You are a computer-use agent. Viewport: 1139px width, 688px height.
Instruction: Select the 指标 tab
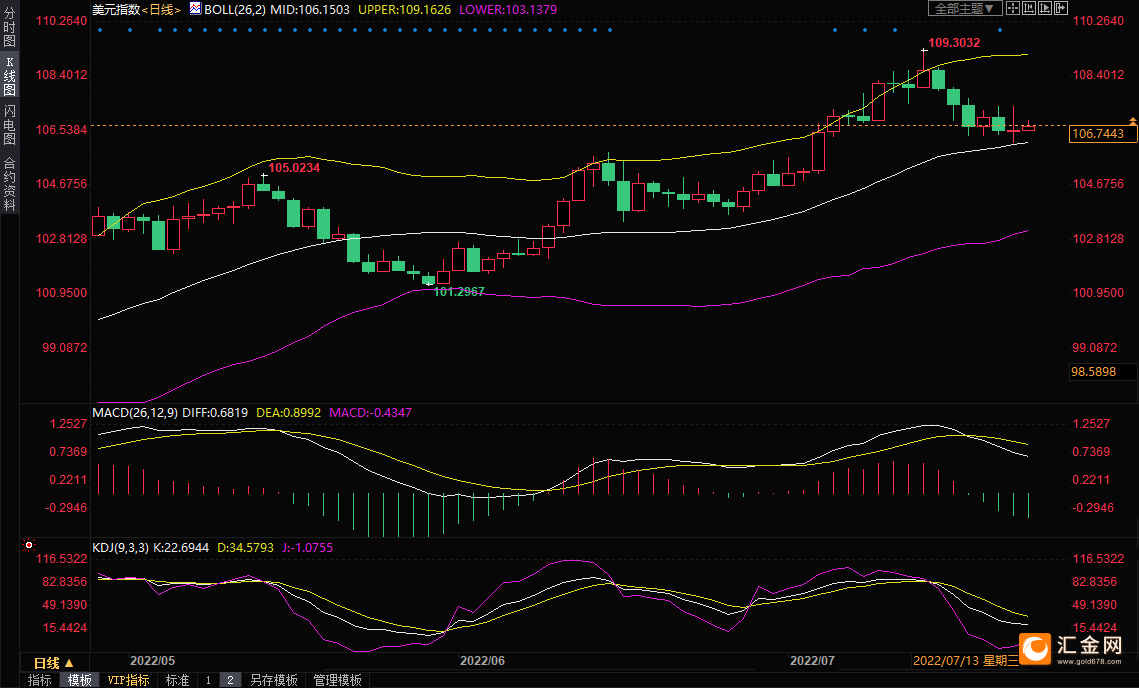[x=40, y=680]
